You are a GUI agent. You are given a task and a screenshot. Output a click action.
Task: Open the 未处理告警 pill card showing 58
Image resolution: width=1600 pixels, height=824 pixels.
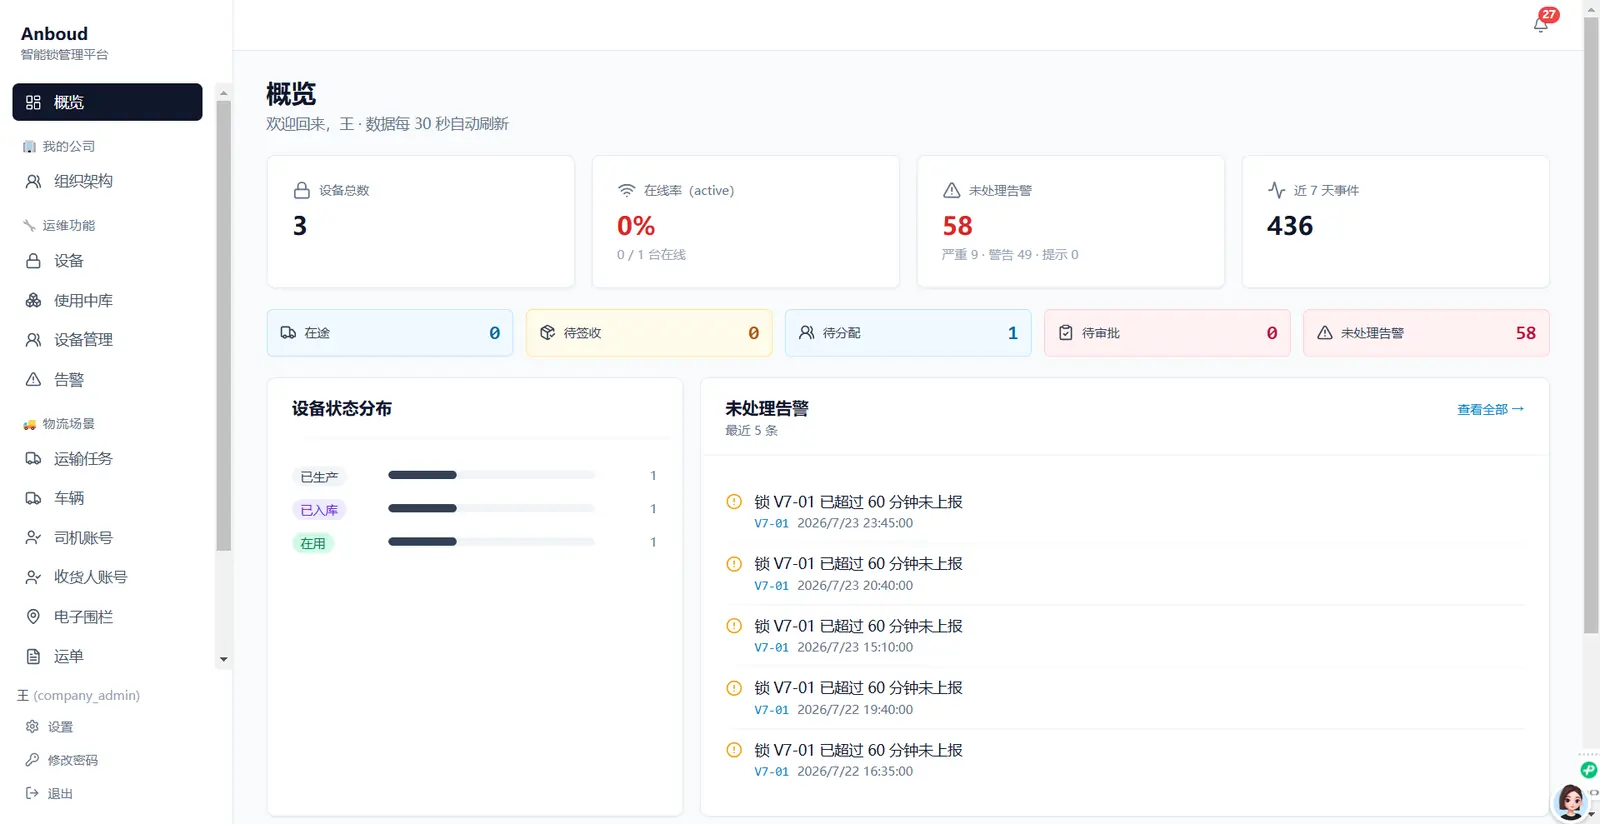click(1426, 333)
